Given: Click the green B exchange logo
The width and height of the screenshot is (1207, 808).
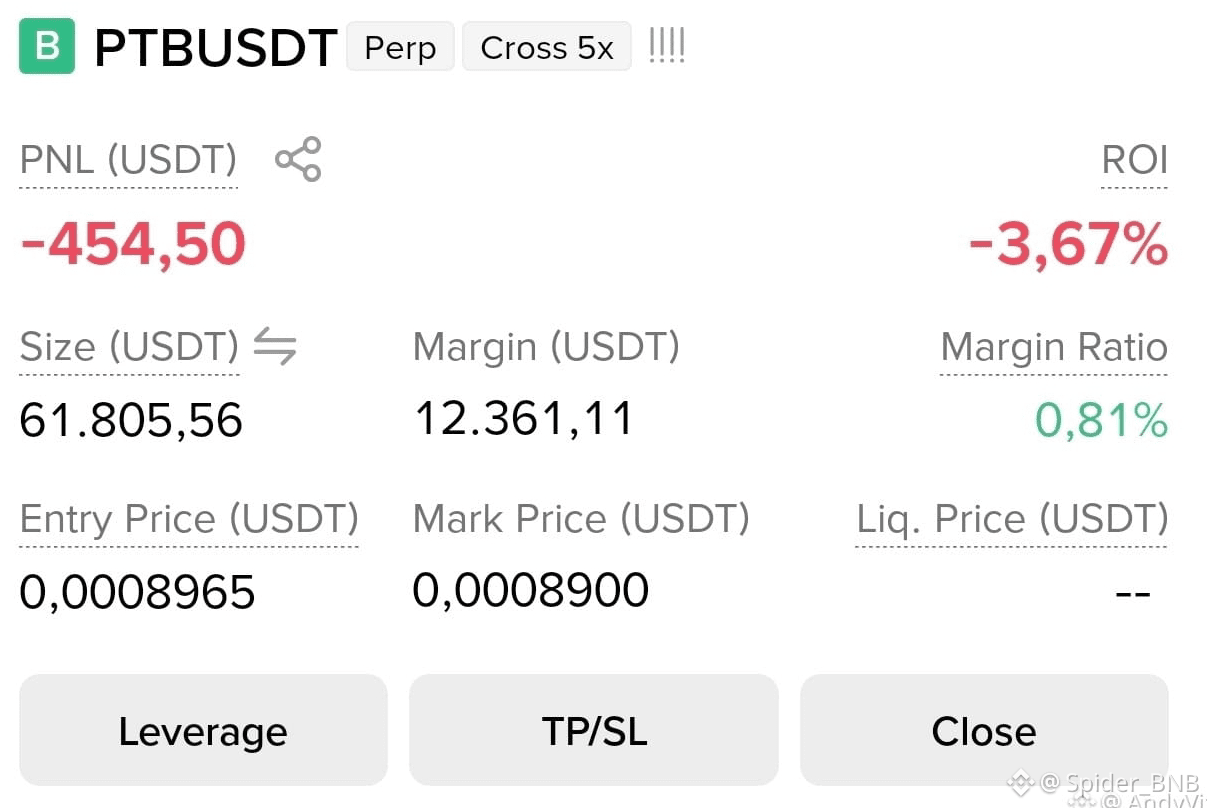Looking at the screenshot, I should [x=47, y=46].
